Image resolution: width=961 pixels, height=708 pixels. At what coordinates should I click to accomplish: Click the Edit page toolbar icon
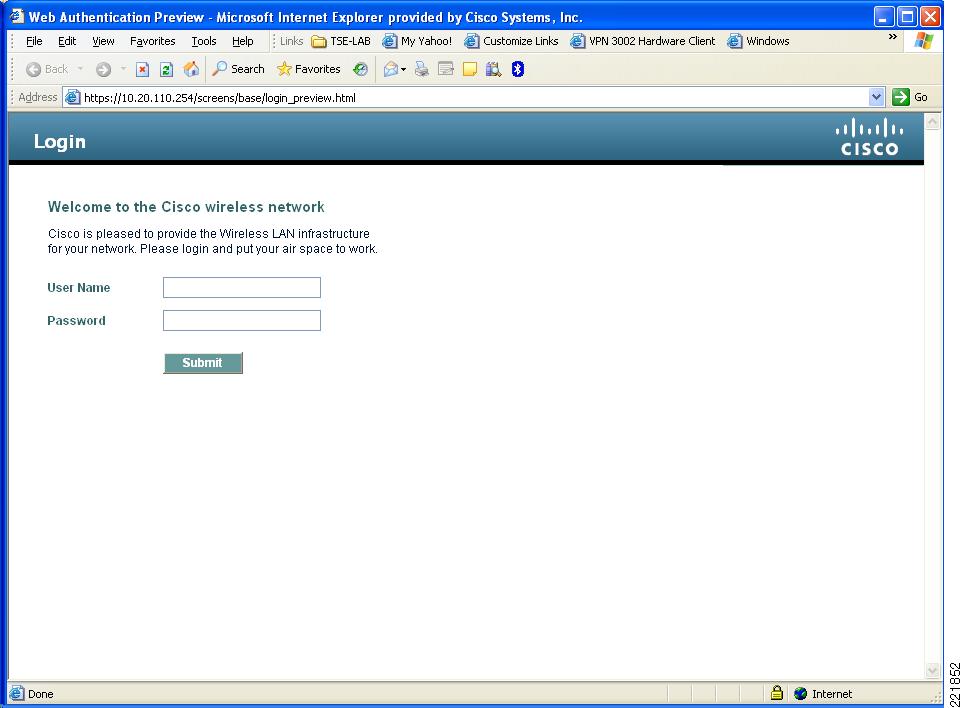[446, 69]
